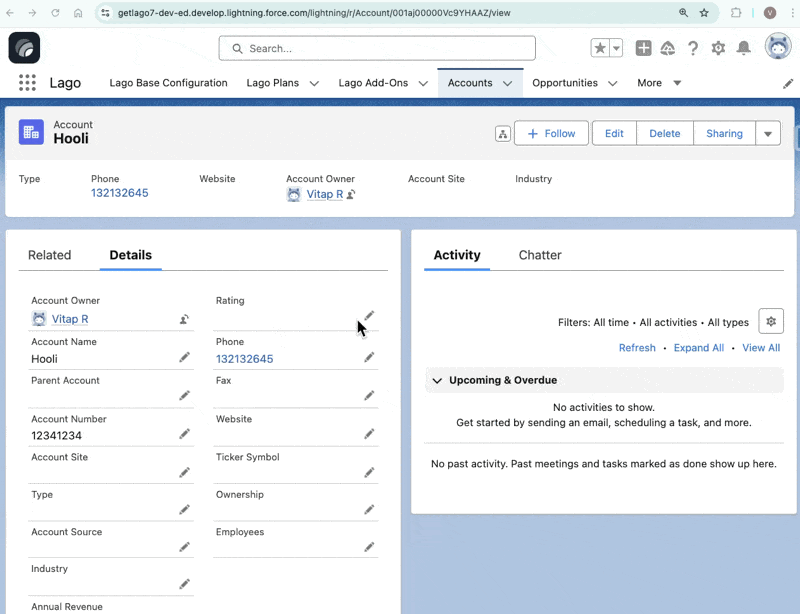Open the Opportunities tab
800x614 pixels.
[x=565, y=83]
